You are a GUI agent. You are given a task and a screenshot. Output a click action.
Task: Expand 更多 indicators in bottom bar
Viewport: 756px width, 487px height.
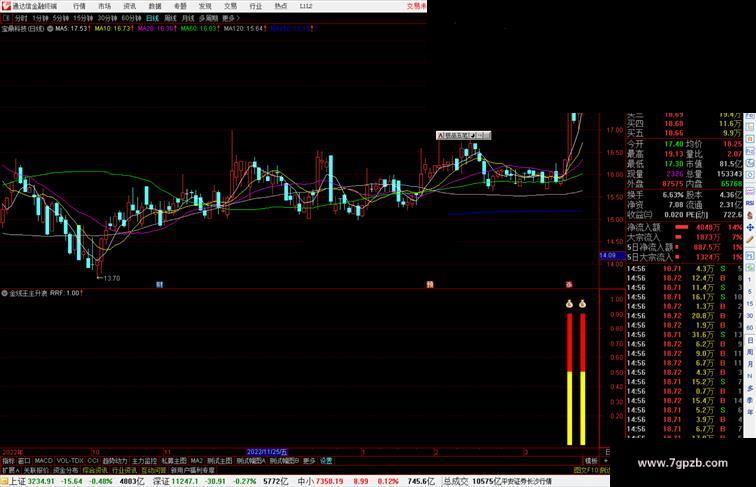click(309, 461)
